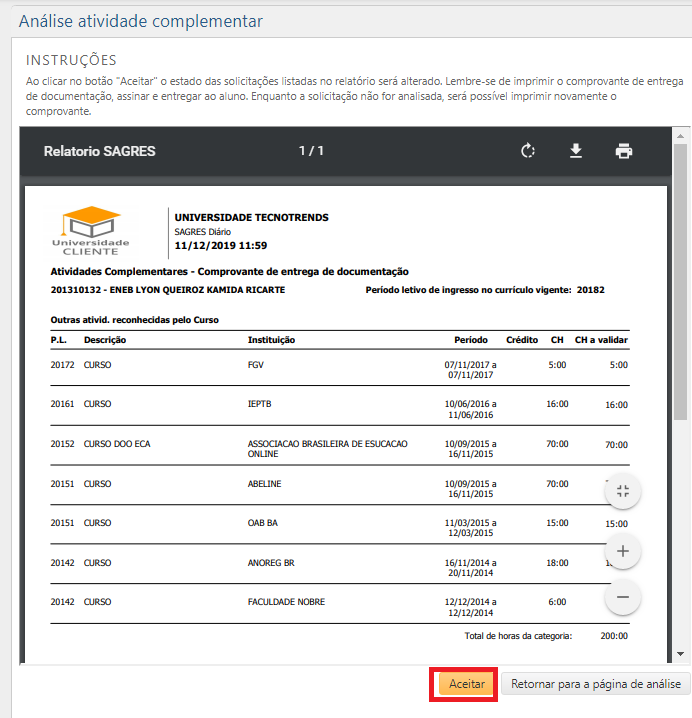
Task: Click the Descrição column header
Action: (x=105, y=340)
